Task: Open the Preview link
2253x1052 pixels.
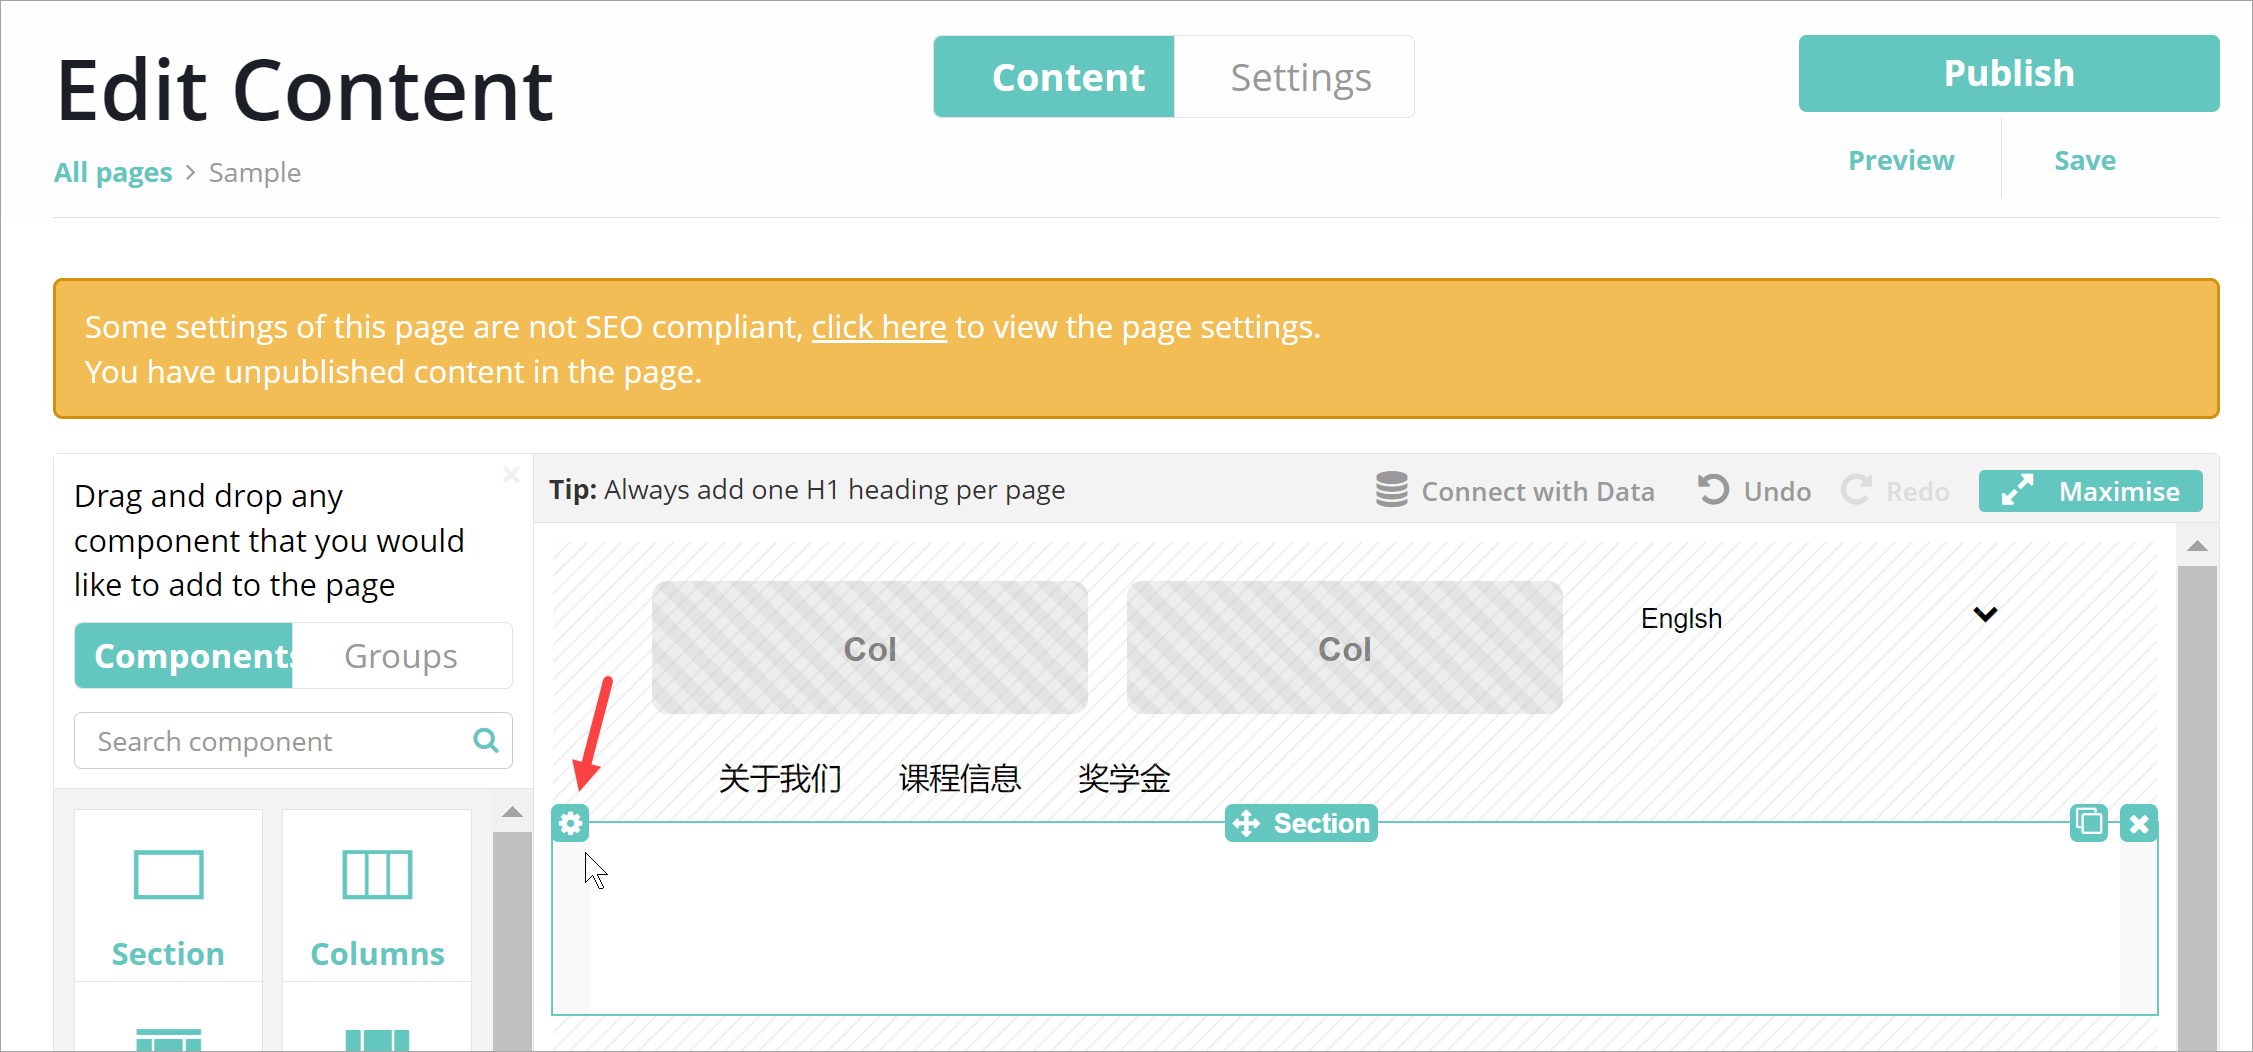Action: (1900, 161)
